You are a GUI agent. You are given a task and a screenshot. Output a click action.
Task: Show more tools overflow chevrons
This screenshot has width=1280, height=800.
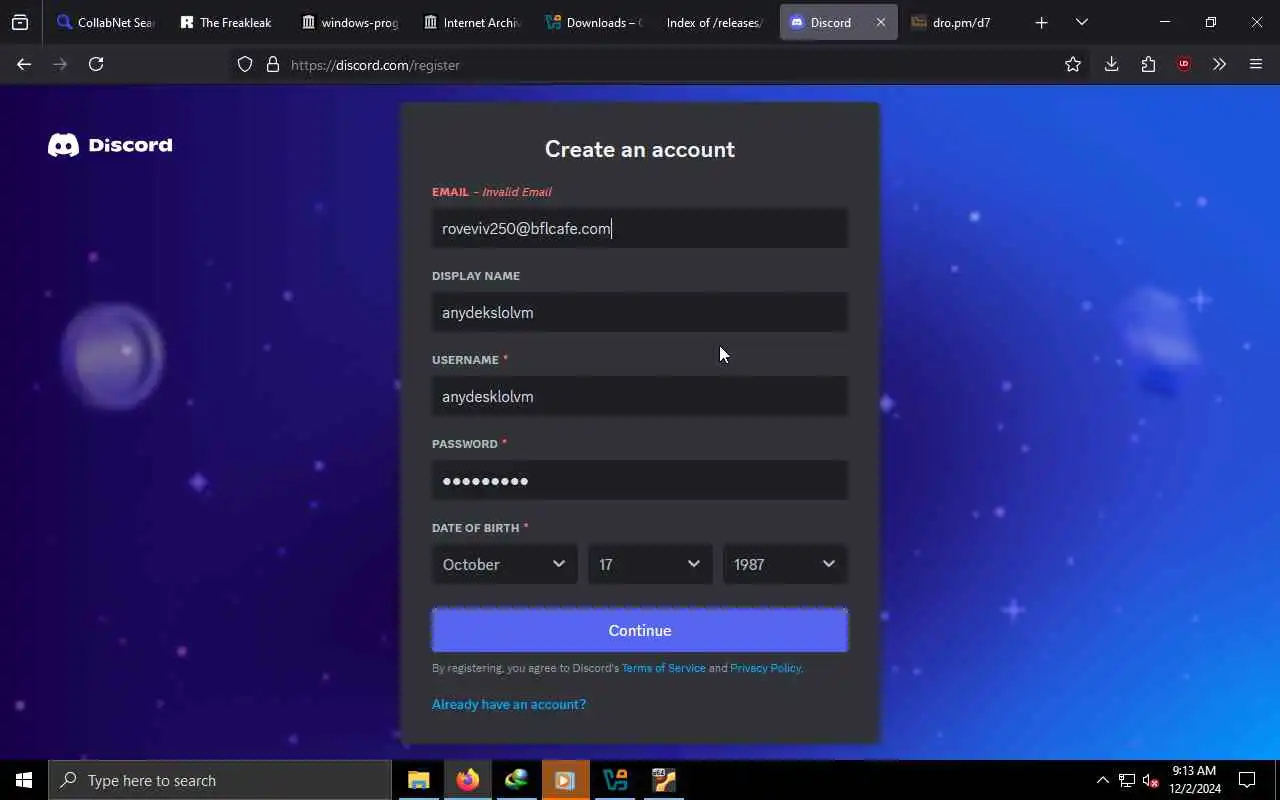pos(1219,64)
